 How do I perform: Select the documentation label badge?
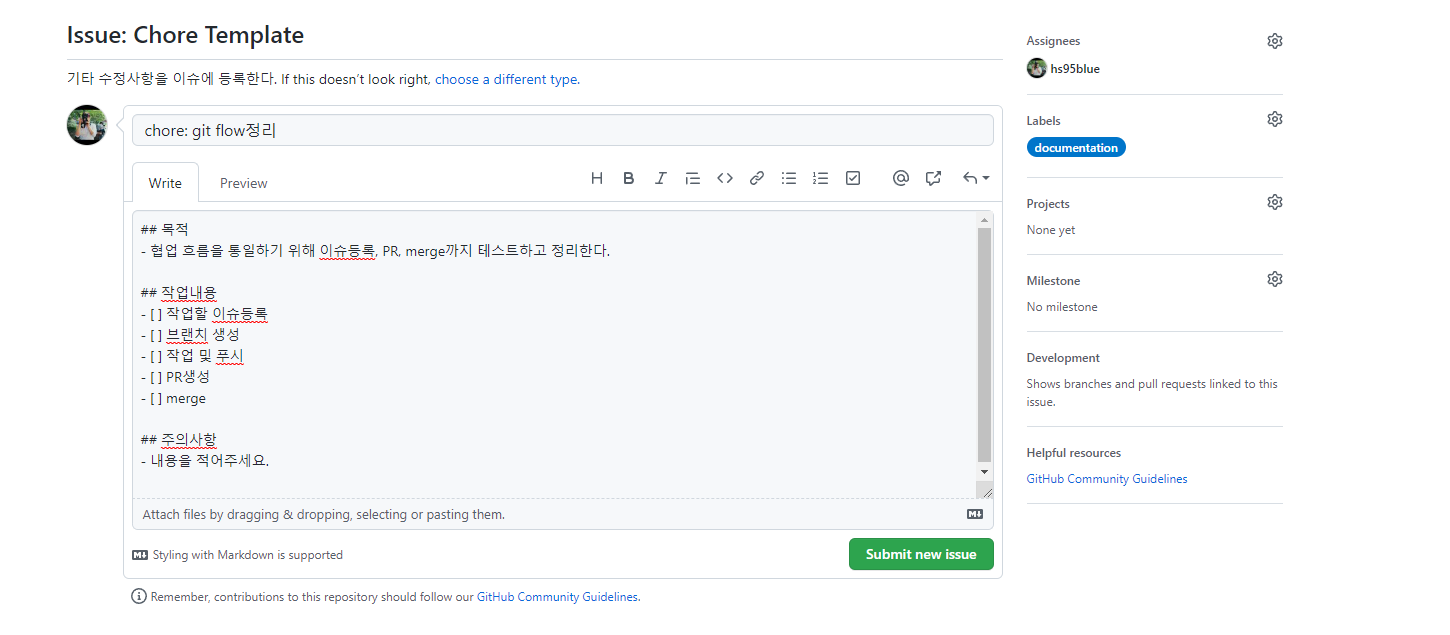[x=1076, y=147]
